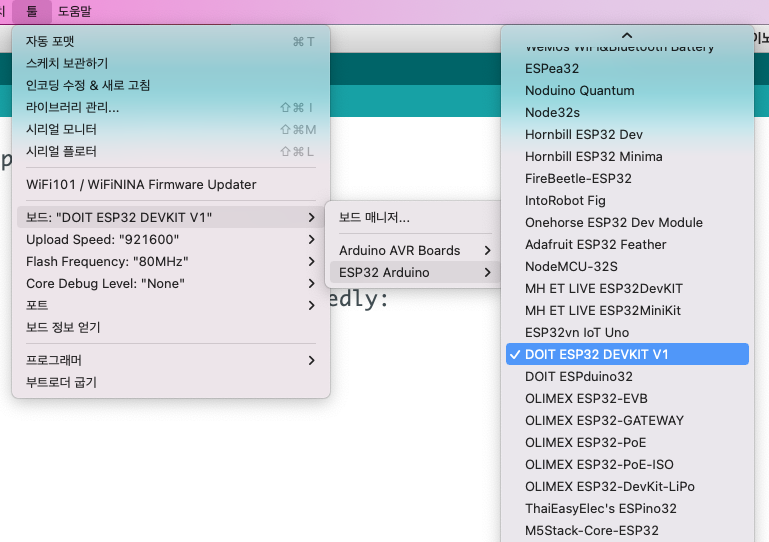Choose M5Stack-Core-ESP32 board

tap(627, 531)
